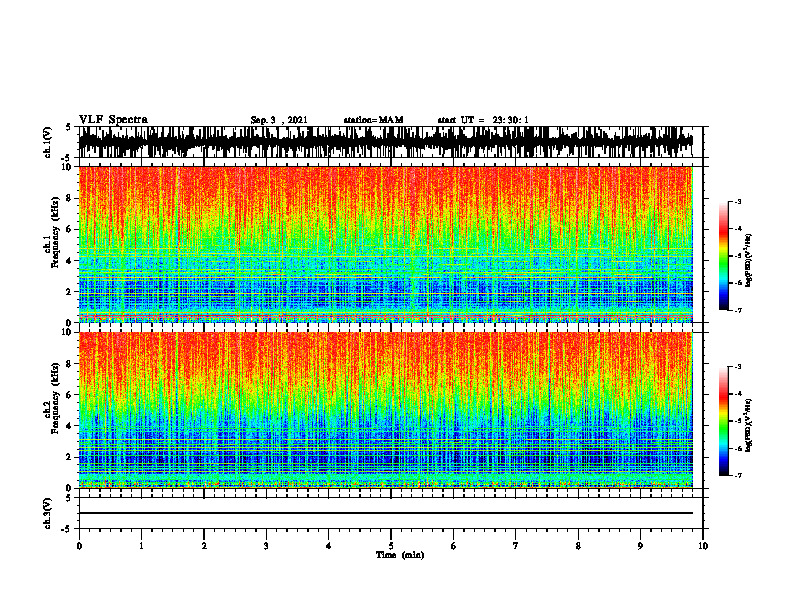Image resolution: width=792 pixels, height=612 pixels.
Task: Click the ch.1 colorbar log(PSD) unit label
Action: [749, 260]
